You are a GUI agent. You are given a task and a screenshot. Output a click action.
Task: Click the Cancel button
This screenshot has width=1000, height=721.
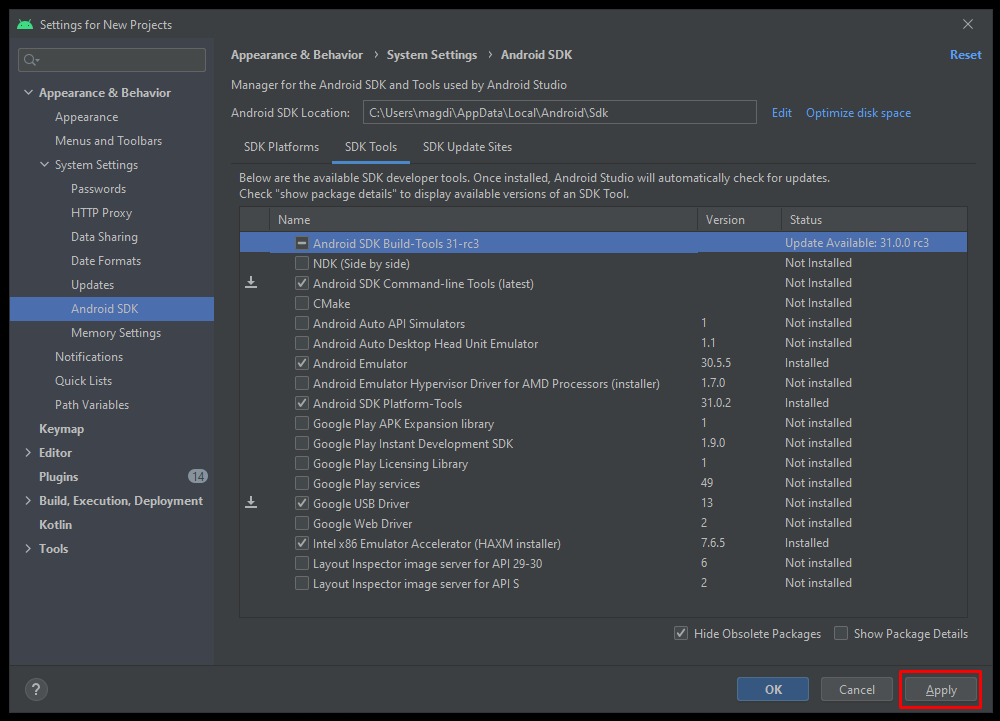[857, 689]
